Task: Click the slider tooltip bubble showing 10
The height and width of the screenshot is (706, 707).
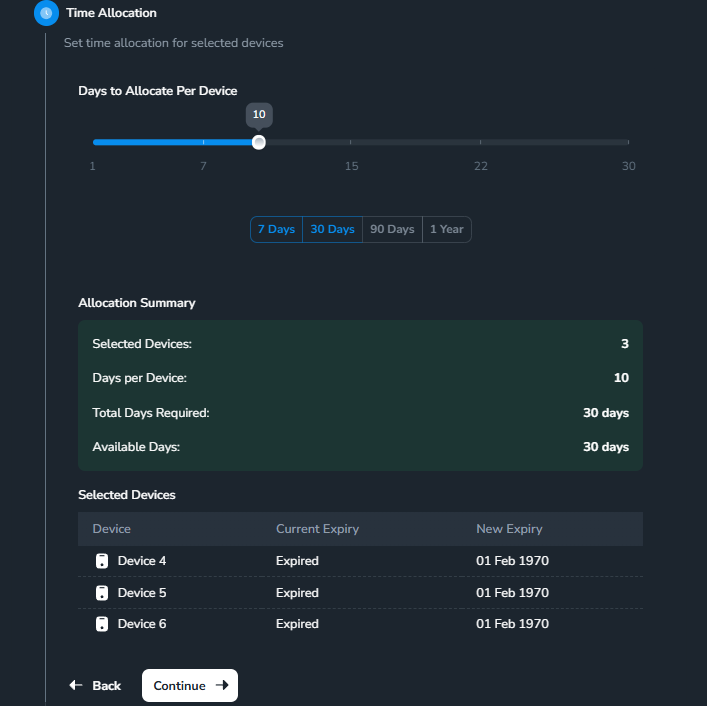Action: tap(259, 115)
